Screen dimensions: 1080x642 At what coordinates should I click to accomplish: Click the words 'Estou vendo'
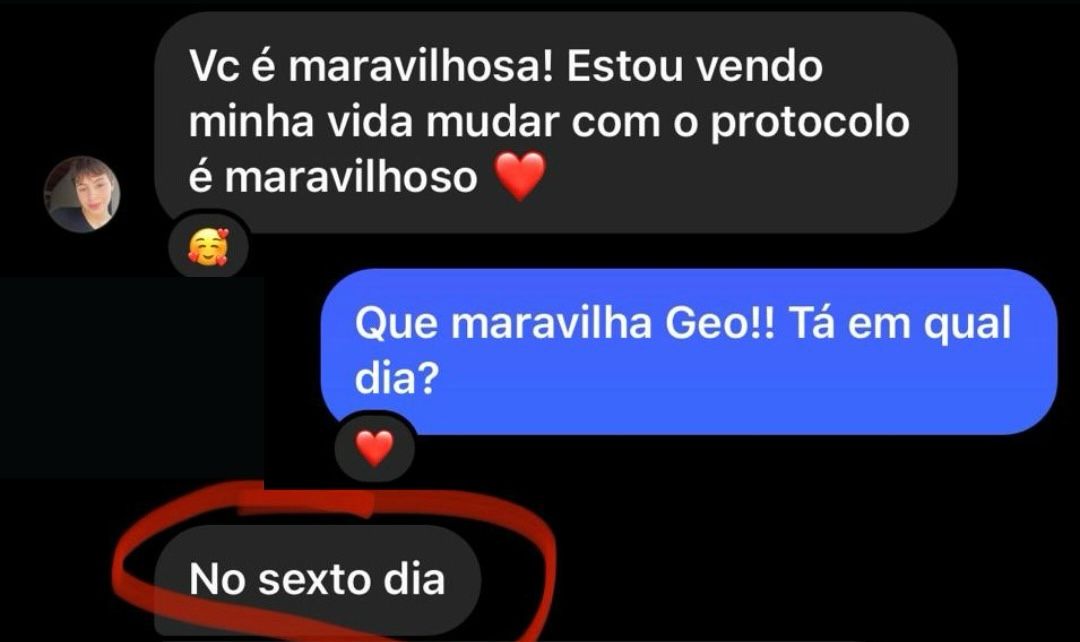click(x=695, y=67)
